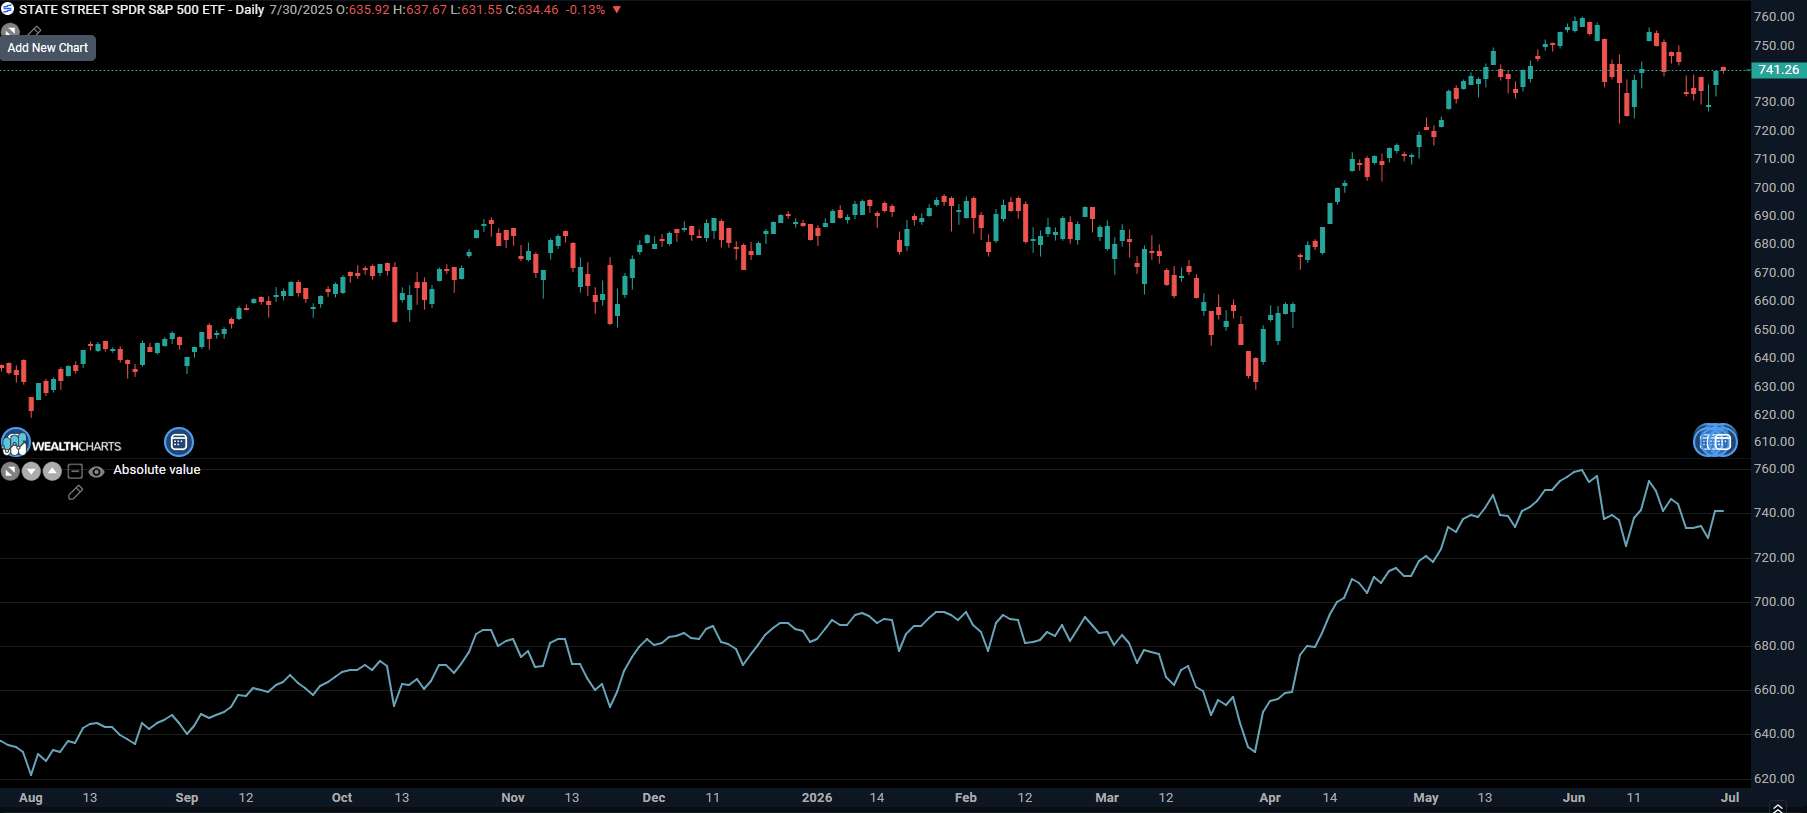This screenshot has width=1807, height=813.
Task: Collapse the Absolute value indicator pane
Action: click(x=75, y=471)
